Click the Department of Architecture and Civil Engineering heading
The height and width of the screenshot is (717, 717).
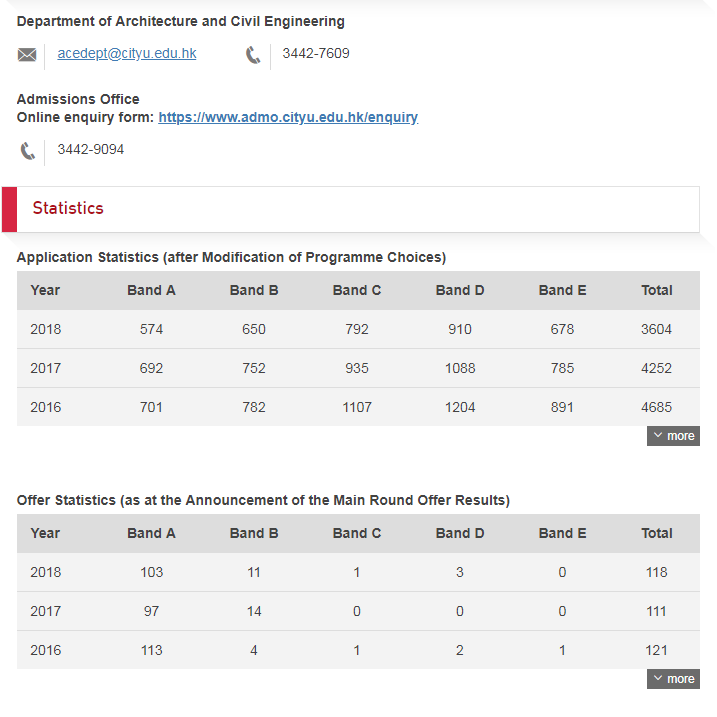coord(181,21)
